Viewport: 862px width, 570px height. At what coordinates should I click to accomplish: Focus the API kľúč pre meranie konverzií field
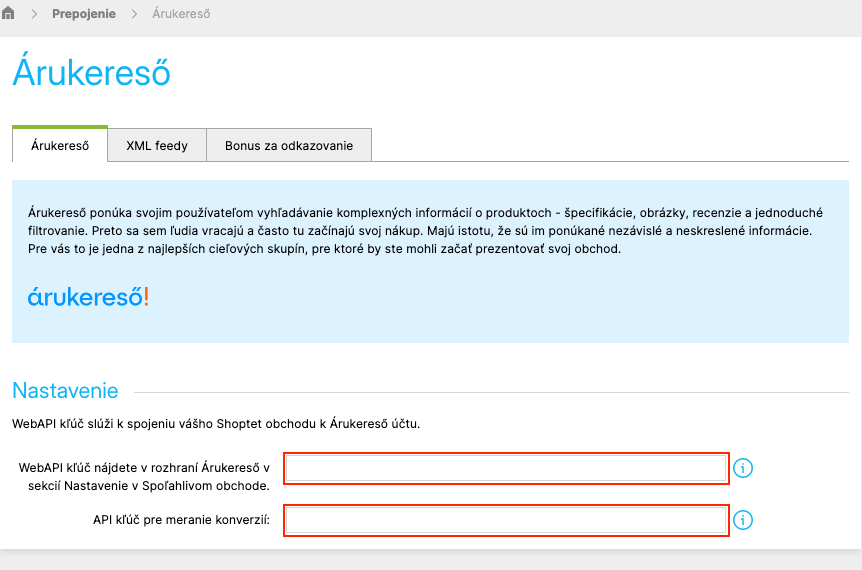pos(506,520)
